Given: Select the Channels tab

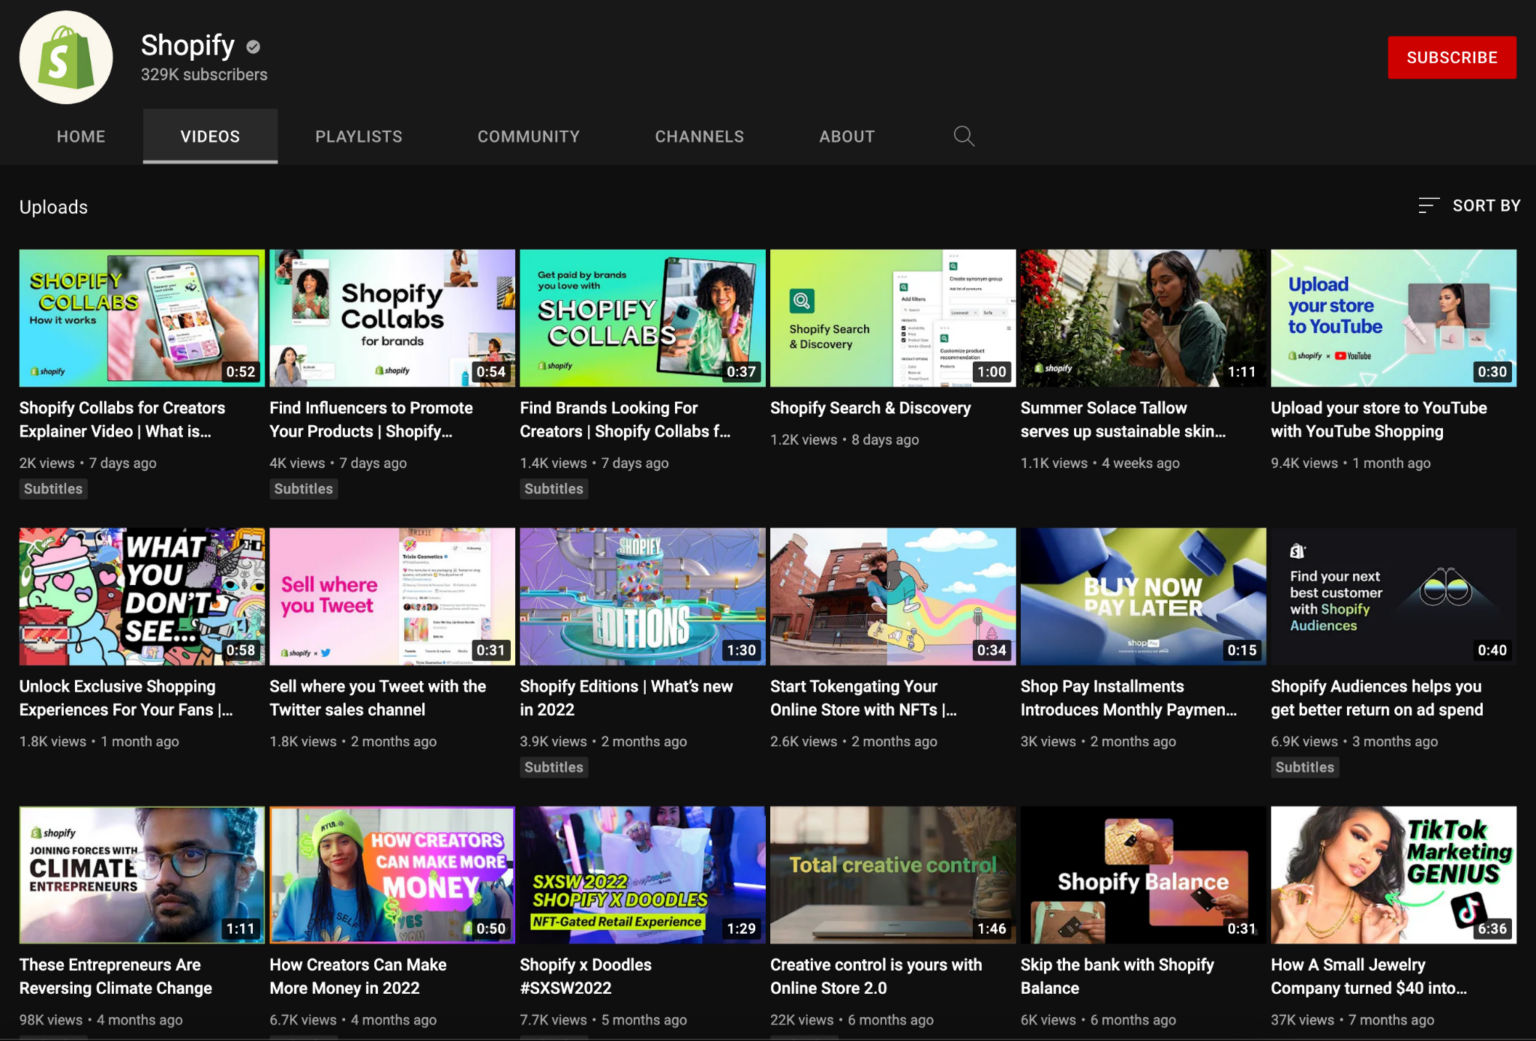Looking at the screenshot, I should (x=699, y=136).
